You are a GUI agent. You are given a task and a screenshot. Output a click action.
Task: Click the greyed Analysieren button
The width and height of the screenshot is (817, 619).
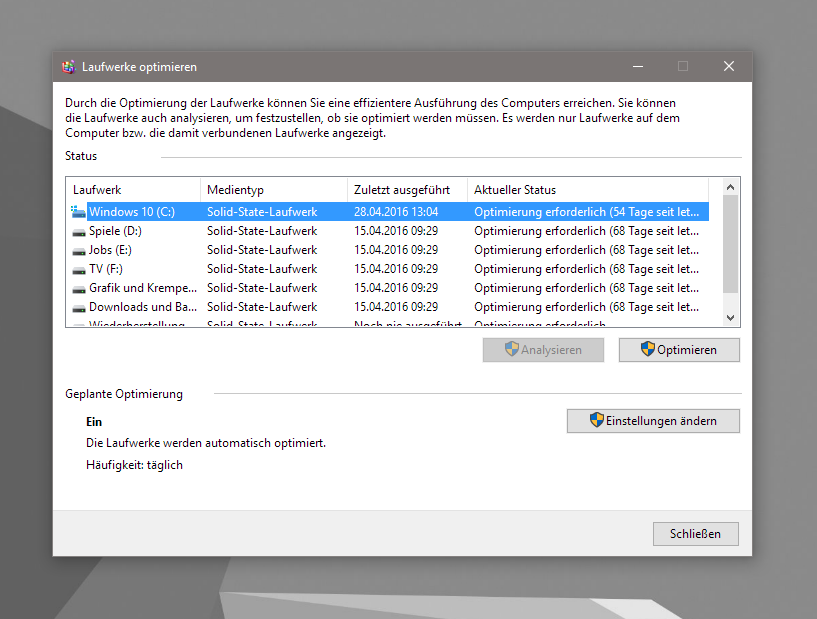pos(543,350)
